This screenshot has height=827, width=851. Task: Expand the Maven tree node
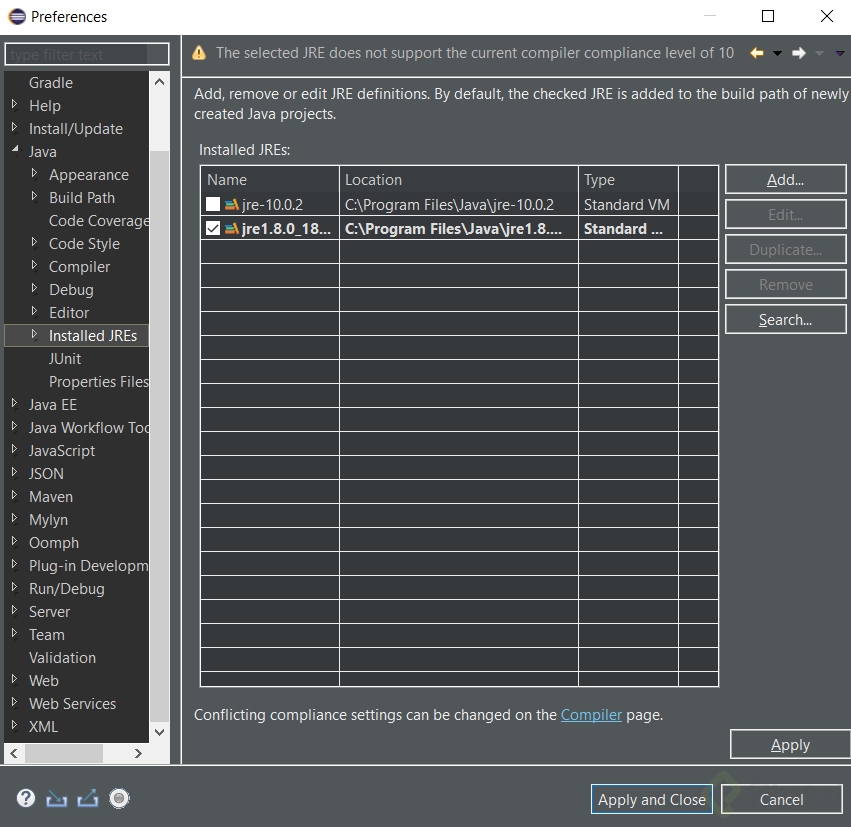coord(15,495)
